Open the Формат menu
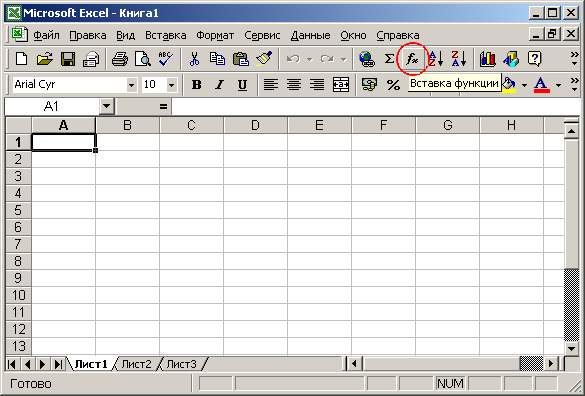 click(x=215, y=35)
